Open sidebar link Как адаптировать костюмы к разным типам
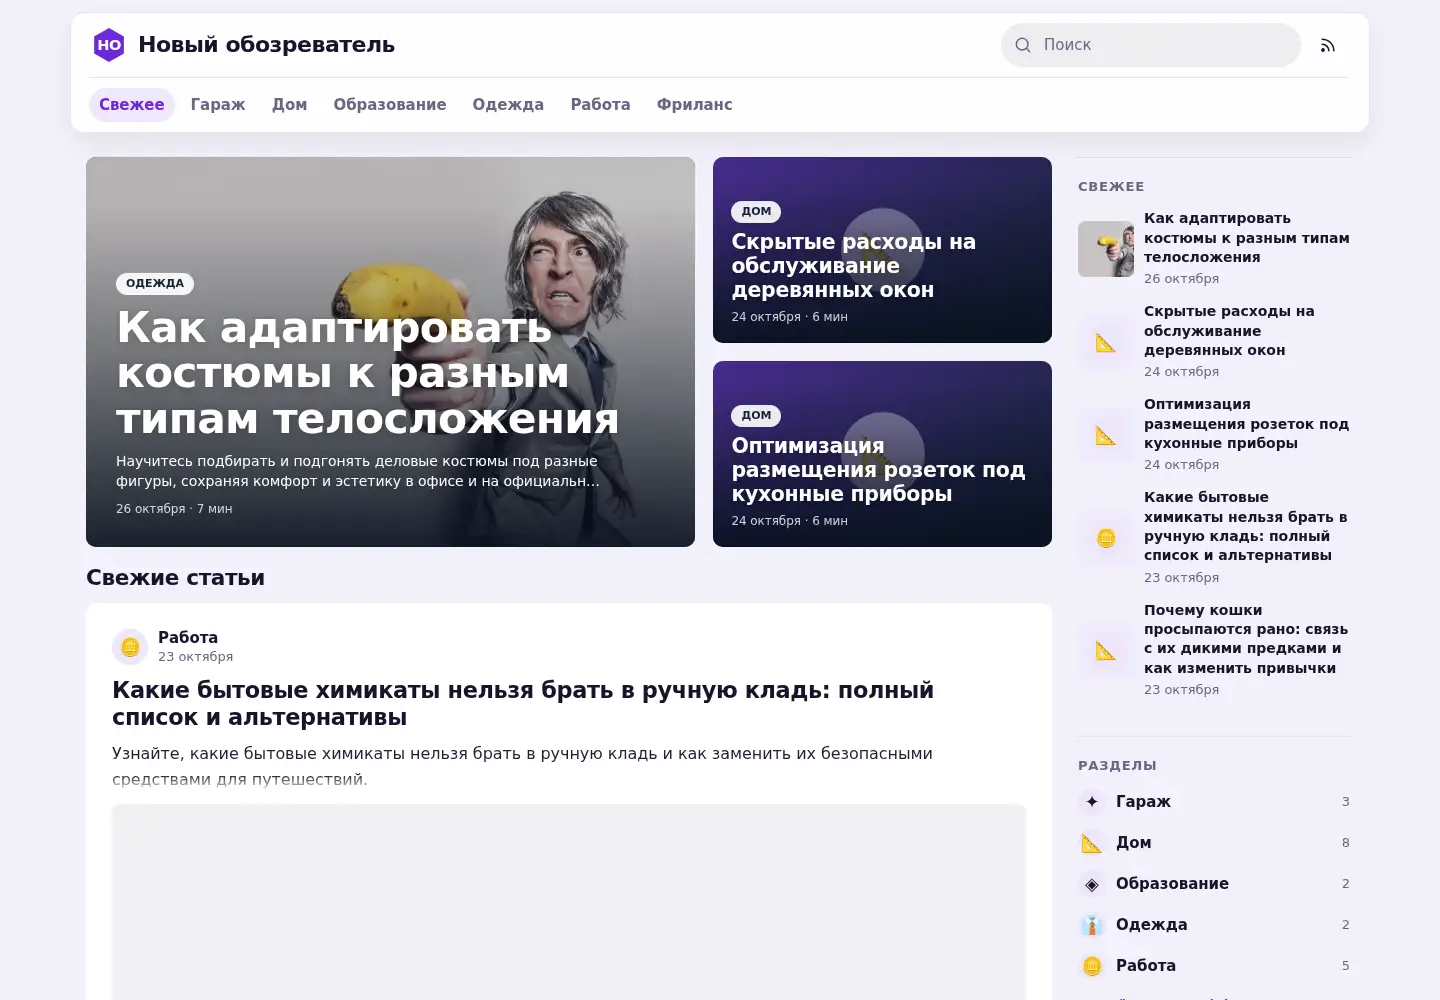 tap(1247, 238)
